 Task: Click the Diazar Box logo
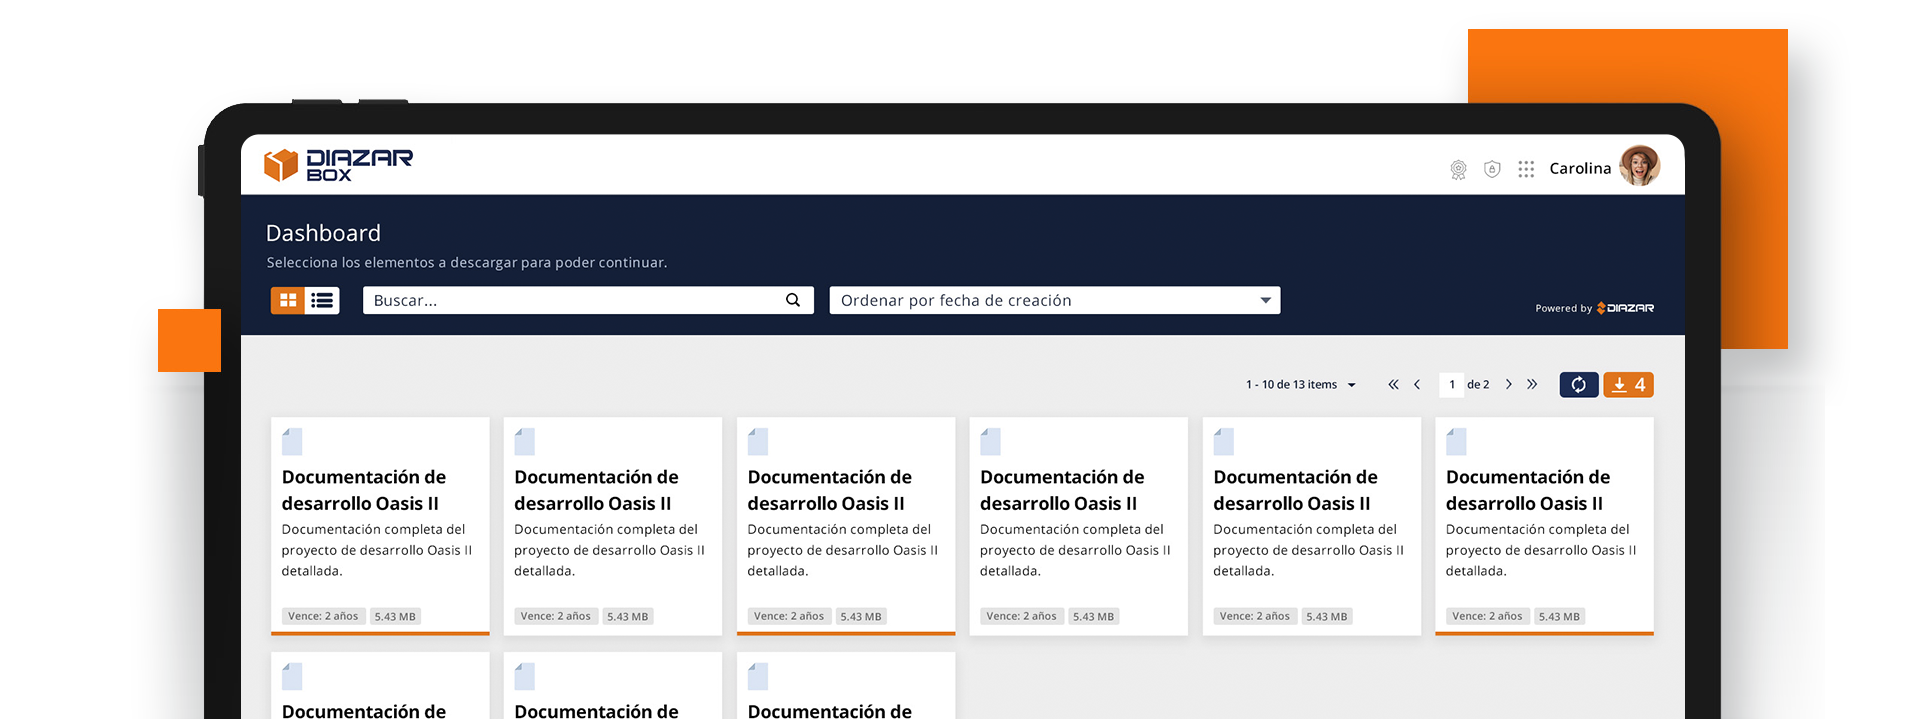pos(338,165)
